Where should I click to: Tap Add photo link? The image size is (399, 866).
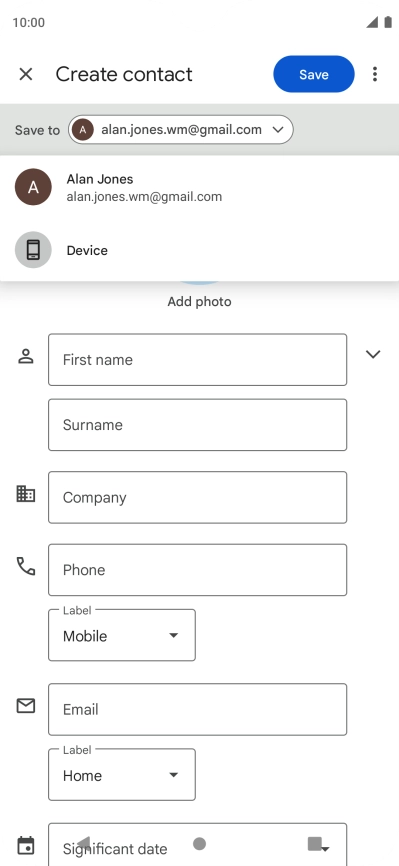pyautogui.click(x=200, y=302)
